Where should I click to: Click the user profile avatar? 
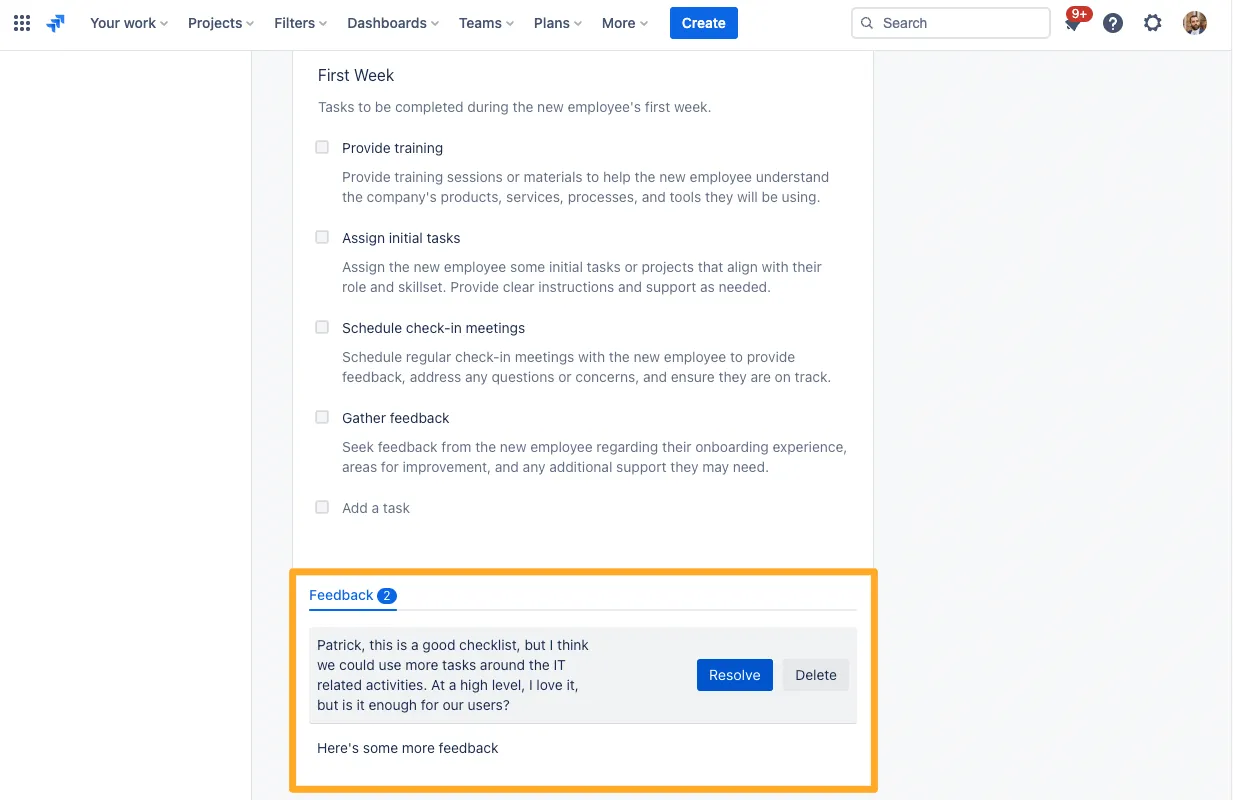(x=1195, y=23)
